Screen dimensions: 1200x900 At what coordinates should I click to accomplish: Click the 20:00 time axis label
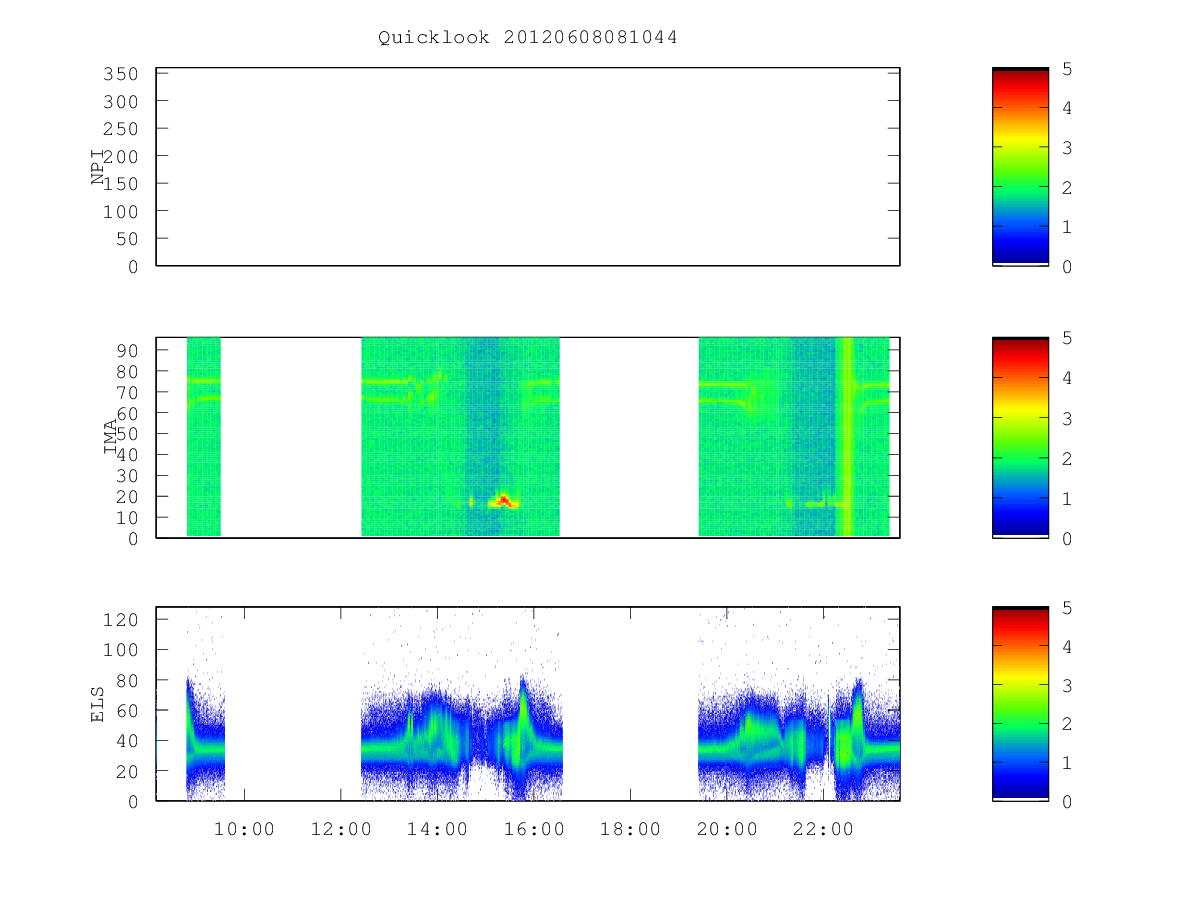(x=728, y=829)
